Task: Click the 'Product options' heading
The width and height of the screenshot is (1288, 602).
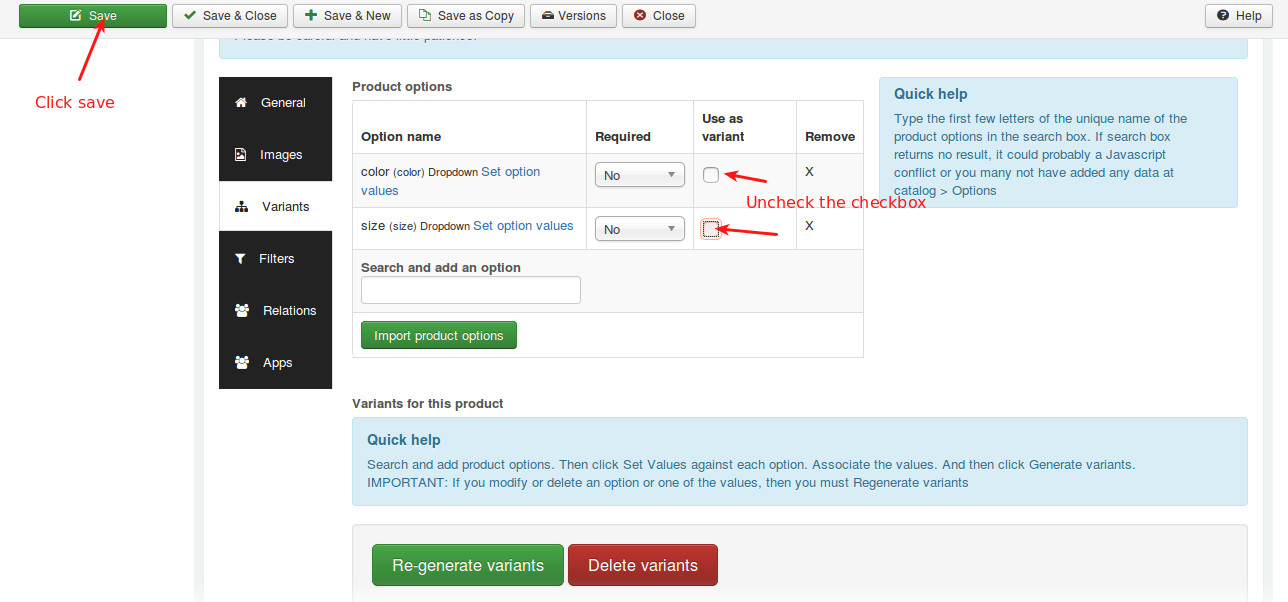Action: click(402, 87)
